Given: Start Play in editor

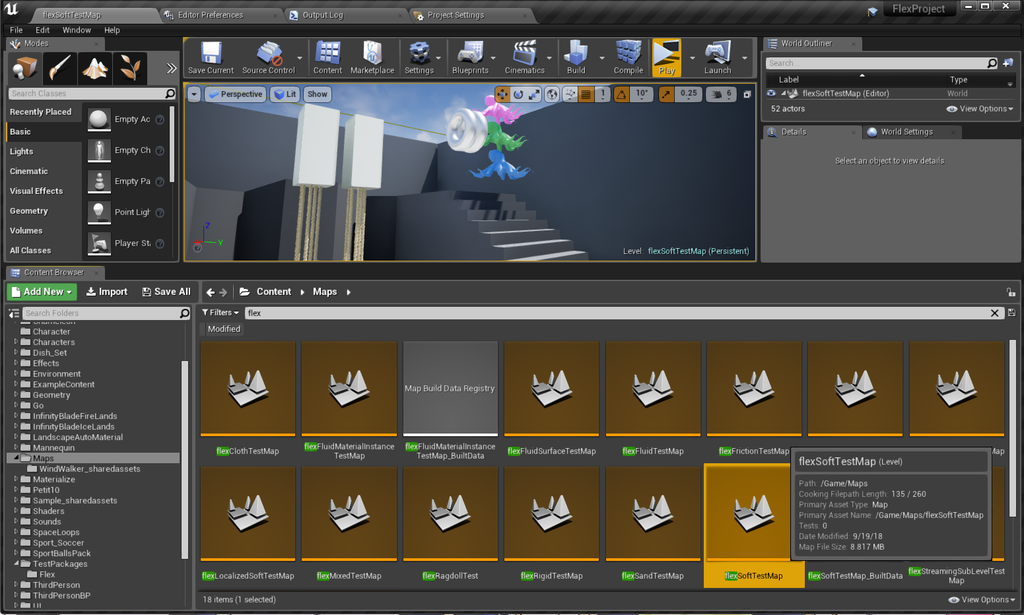Looking at the screenshot, I should (x=667, y=57).
